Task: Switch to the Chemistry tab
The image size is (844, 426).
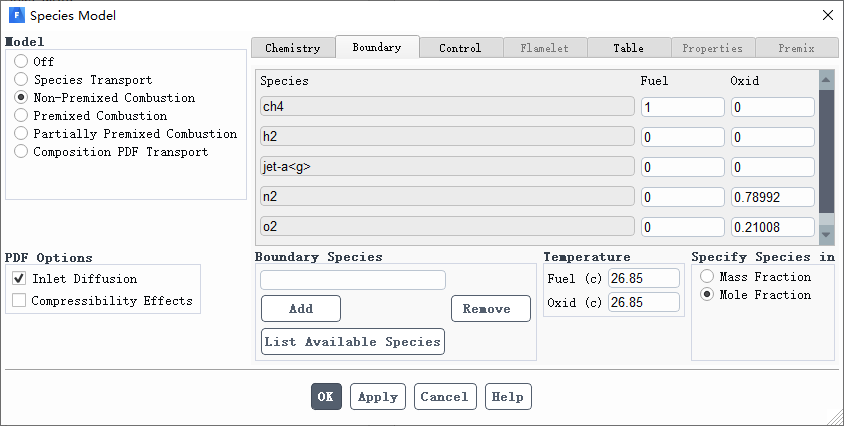Action: click(293, 48)
